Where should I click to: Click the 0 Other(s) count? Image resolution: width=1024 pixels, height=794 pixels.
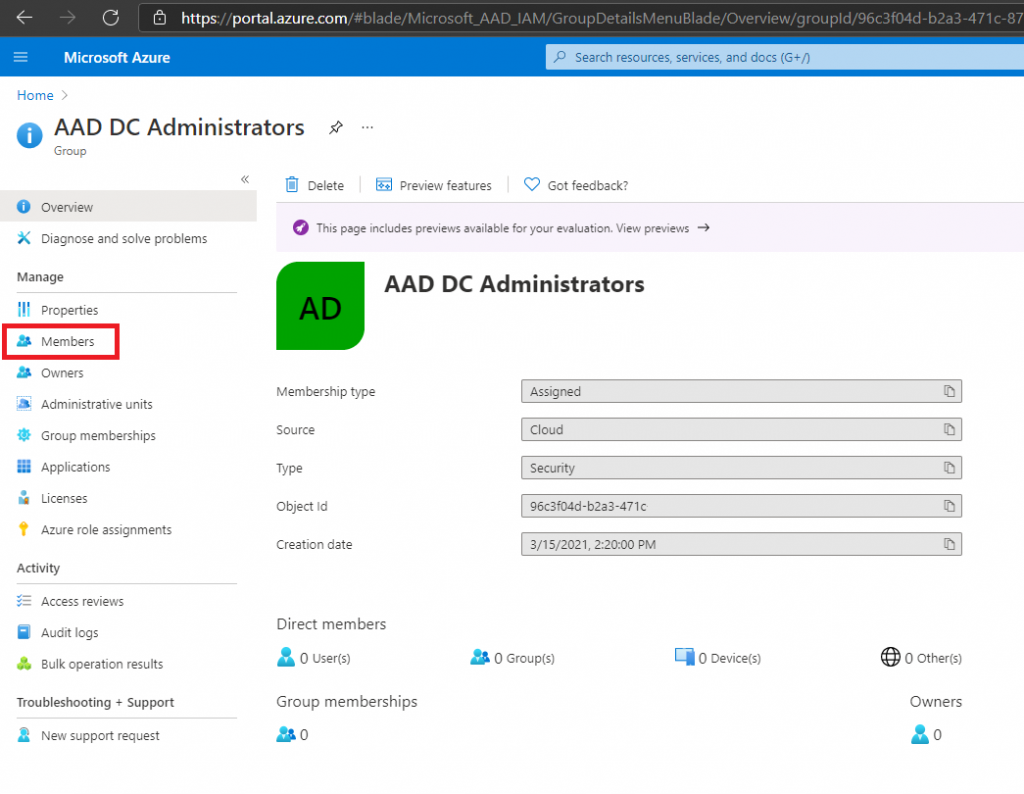pos(933,658)
